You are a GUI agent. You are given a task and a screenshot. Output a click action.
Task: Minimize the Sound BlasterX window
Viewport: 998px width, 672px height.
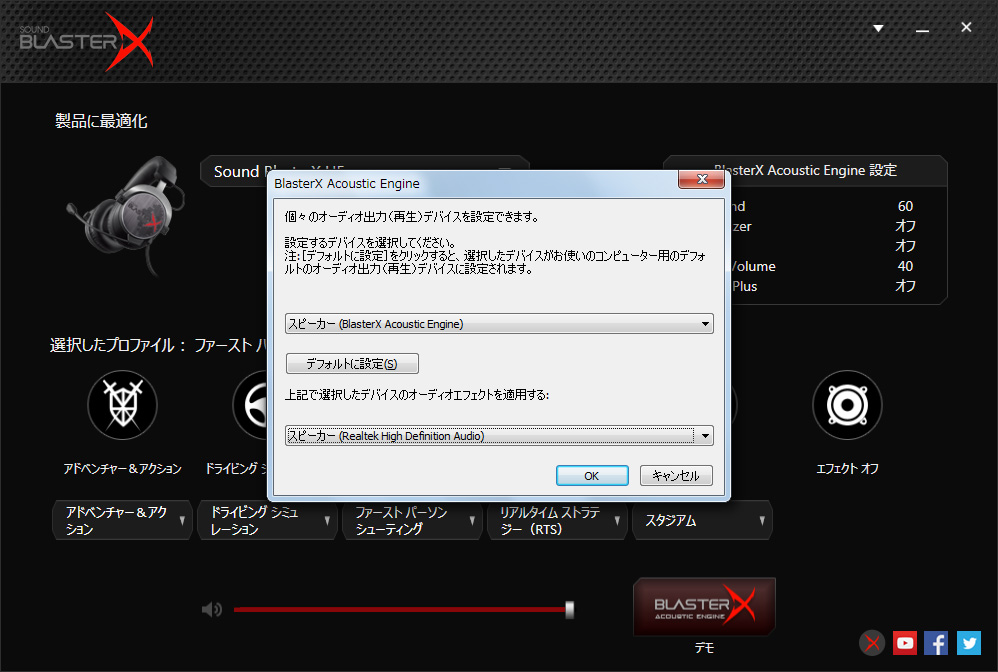(x=922, y=29)
